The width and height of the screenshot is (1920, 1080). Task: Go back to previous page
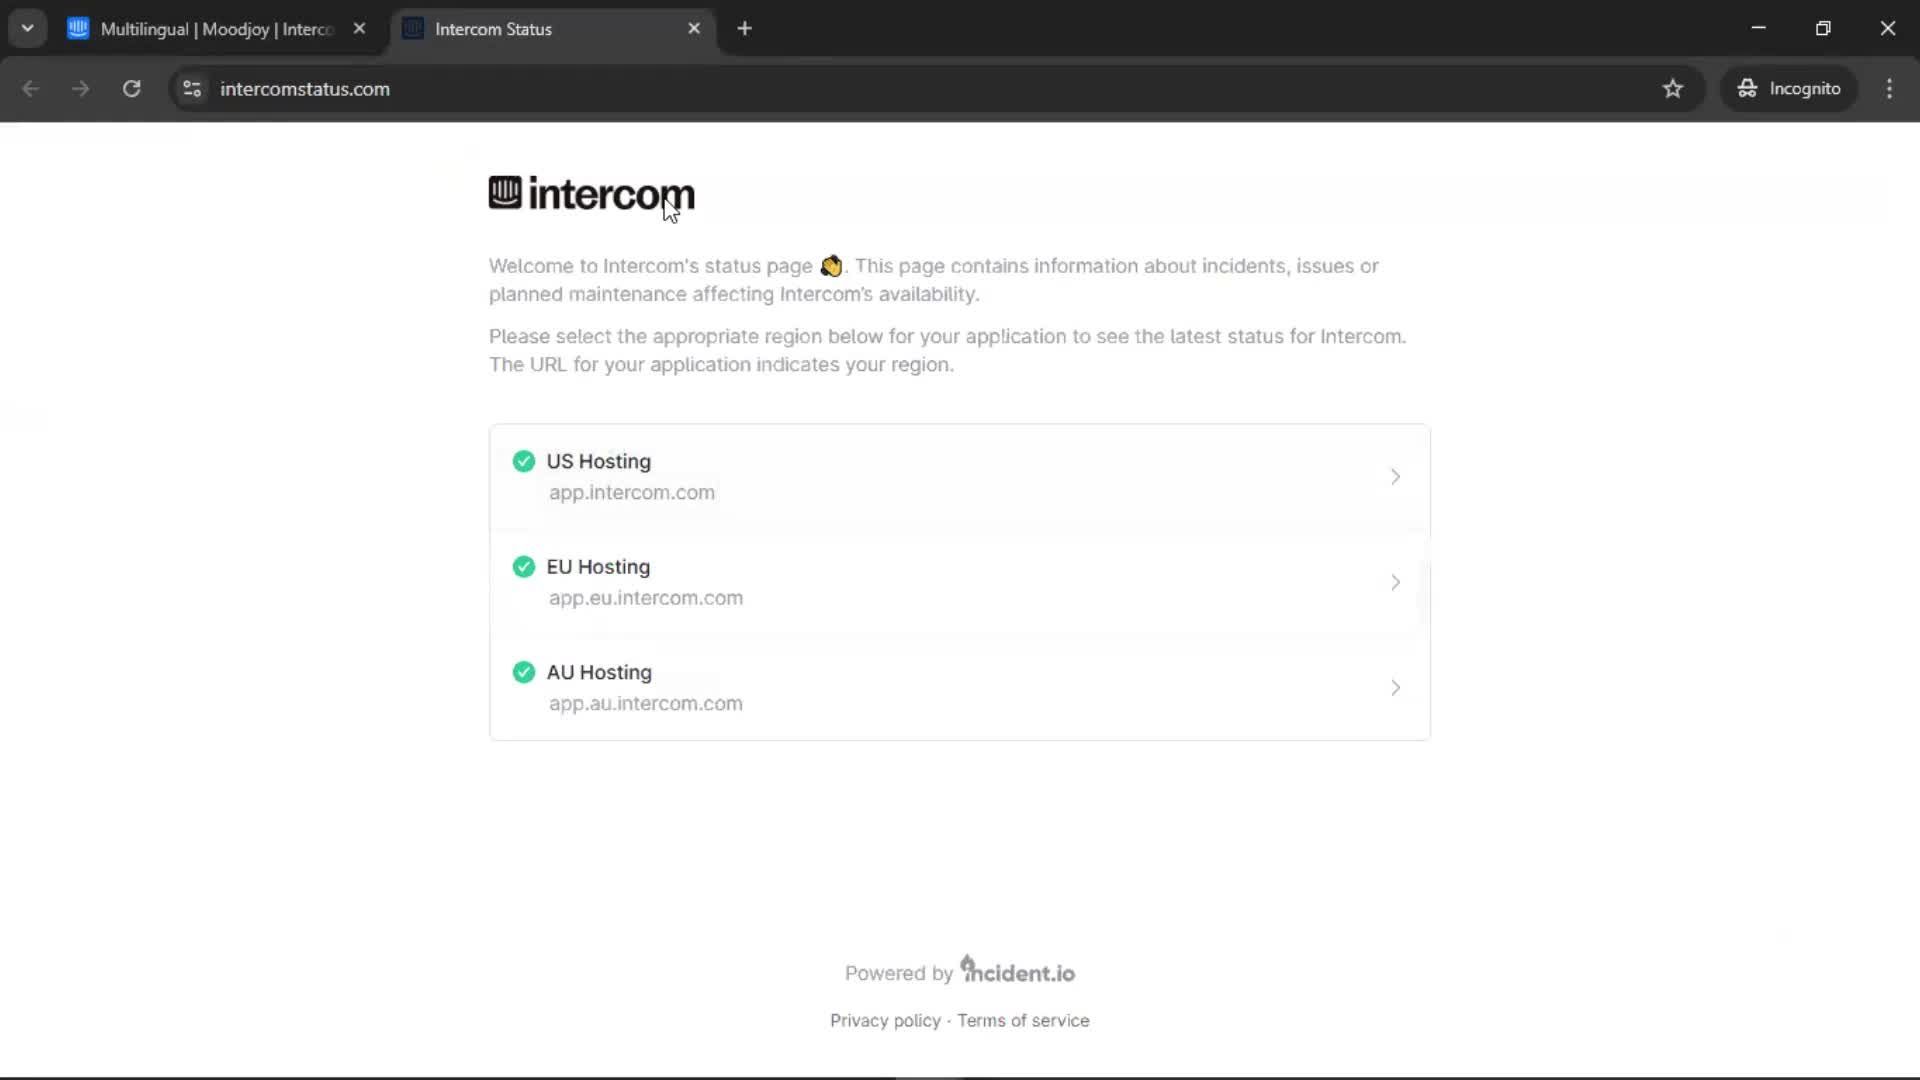(x=30, y=89)
